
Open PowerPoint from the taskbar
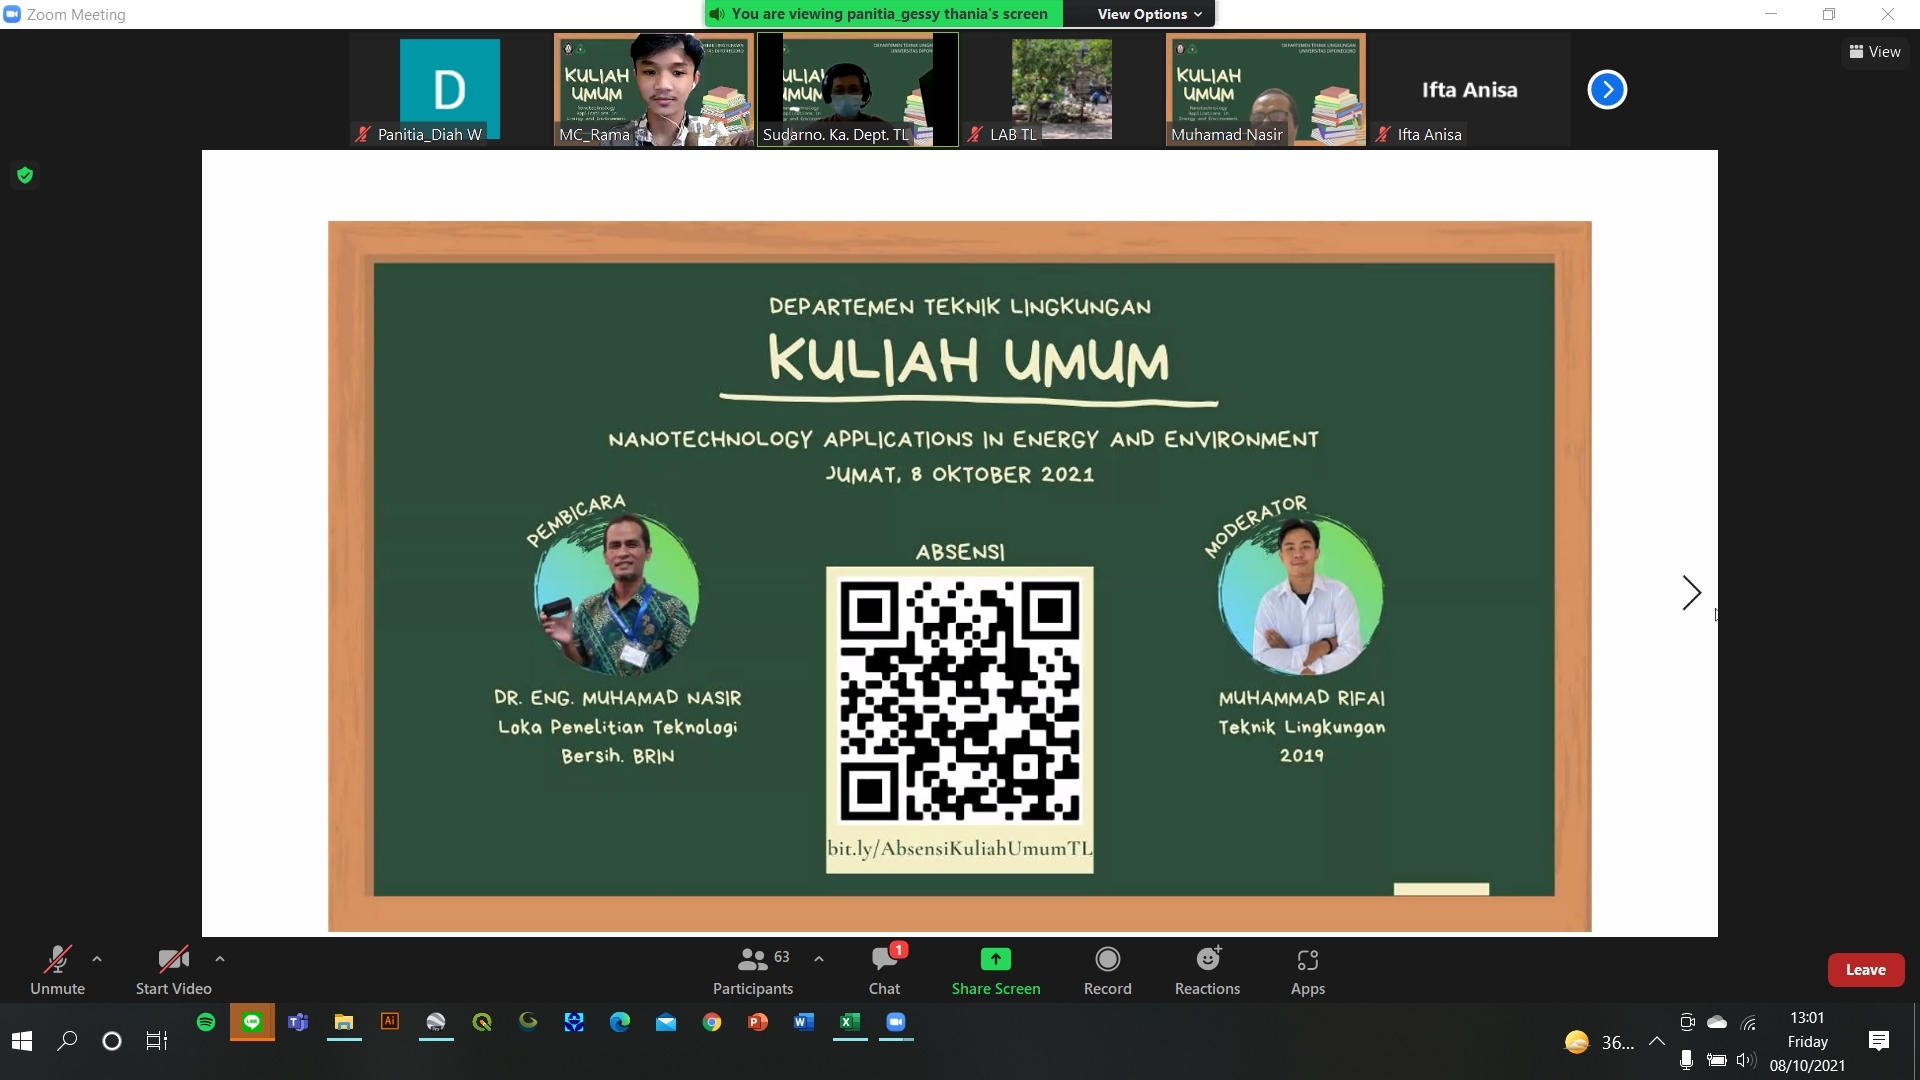758,1022
